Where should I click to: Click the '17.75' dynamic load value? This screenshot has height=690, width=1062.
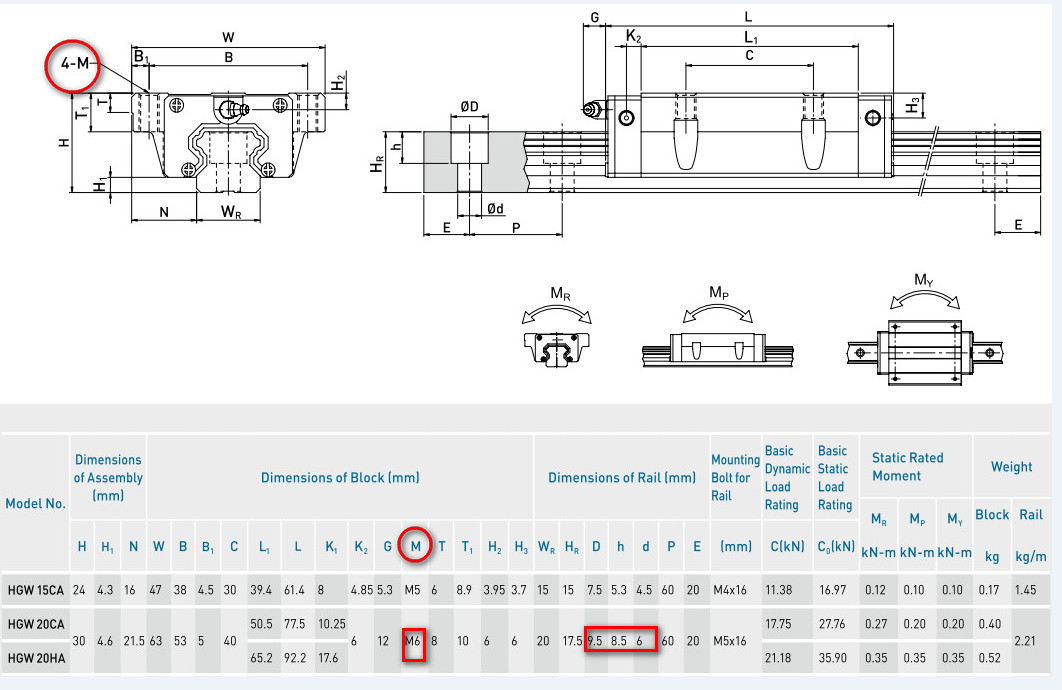778,624
